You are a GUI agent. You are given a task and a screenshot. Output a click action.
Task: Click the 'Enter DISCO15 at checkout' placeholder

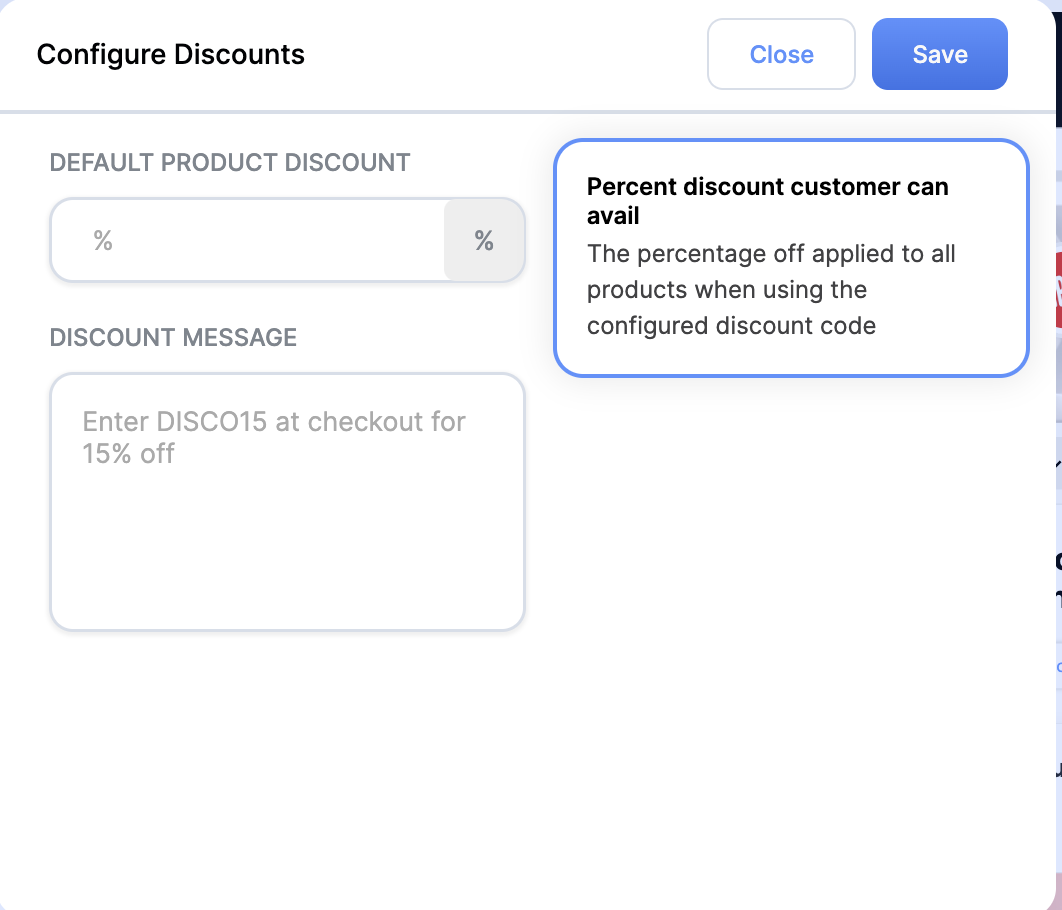tap(274, 422)
